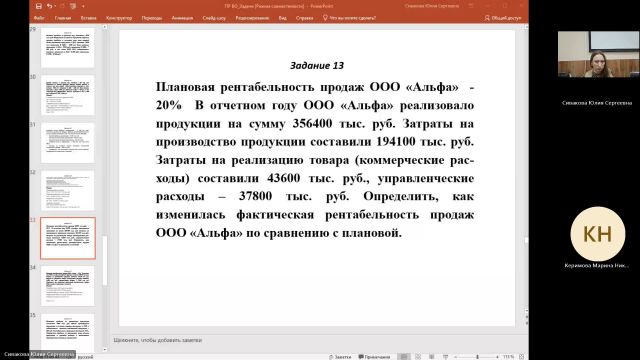Click the thumbnail pane scrollbar handle
The width and height of the screenshot is (640, 360).
point(105,260)
